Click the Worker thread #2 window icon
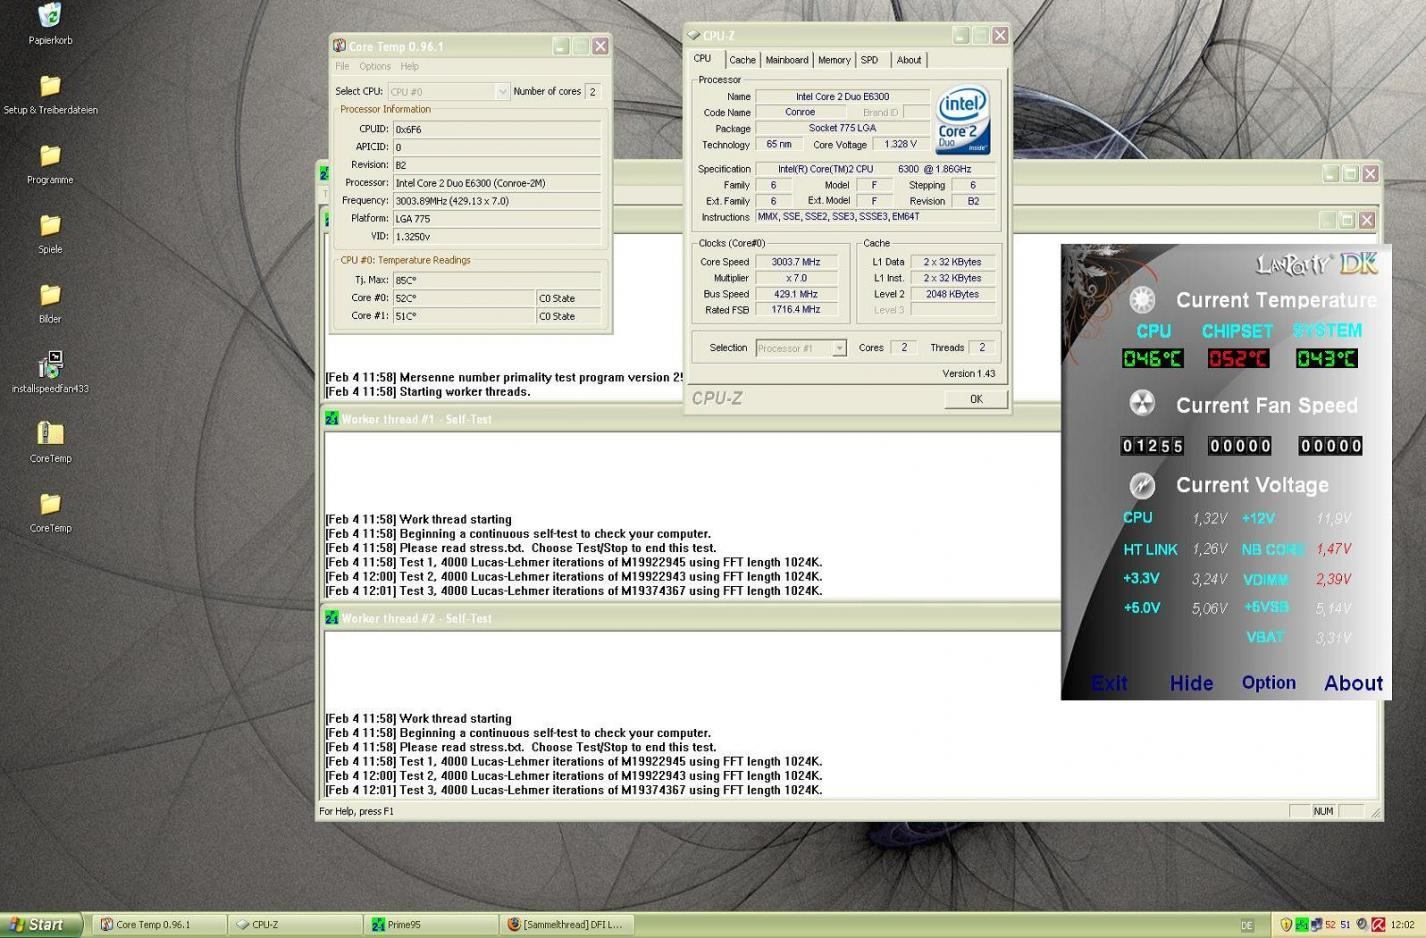Viewport: 1426px width, 938px height. (x=331, y=618)
